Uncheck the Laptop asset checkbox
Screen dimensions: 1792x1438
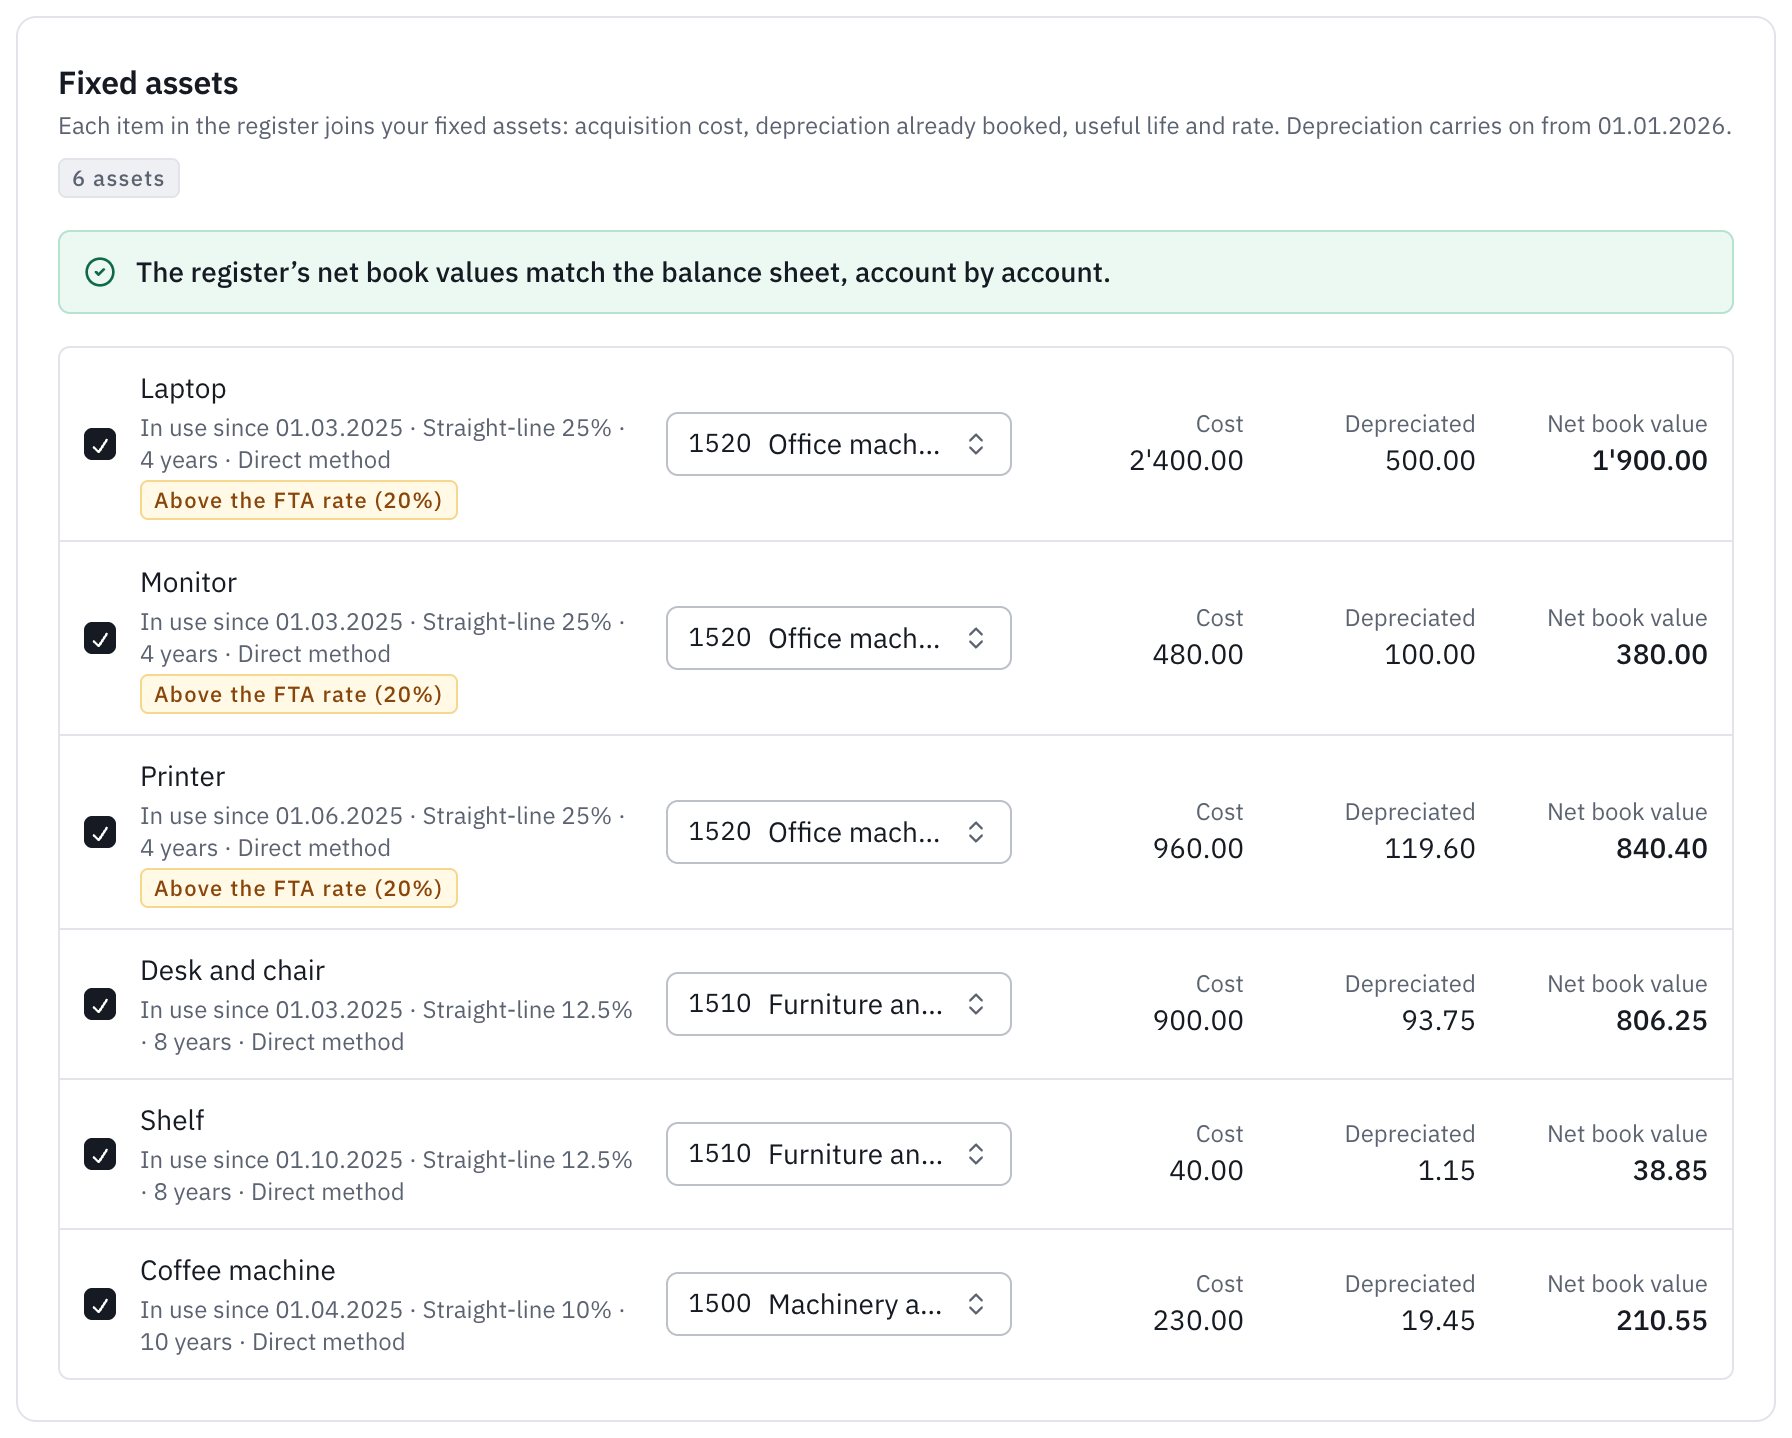click(100, 444)
